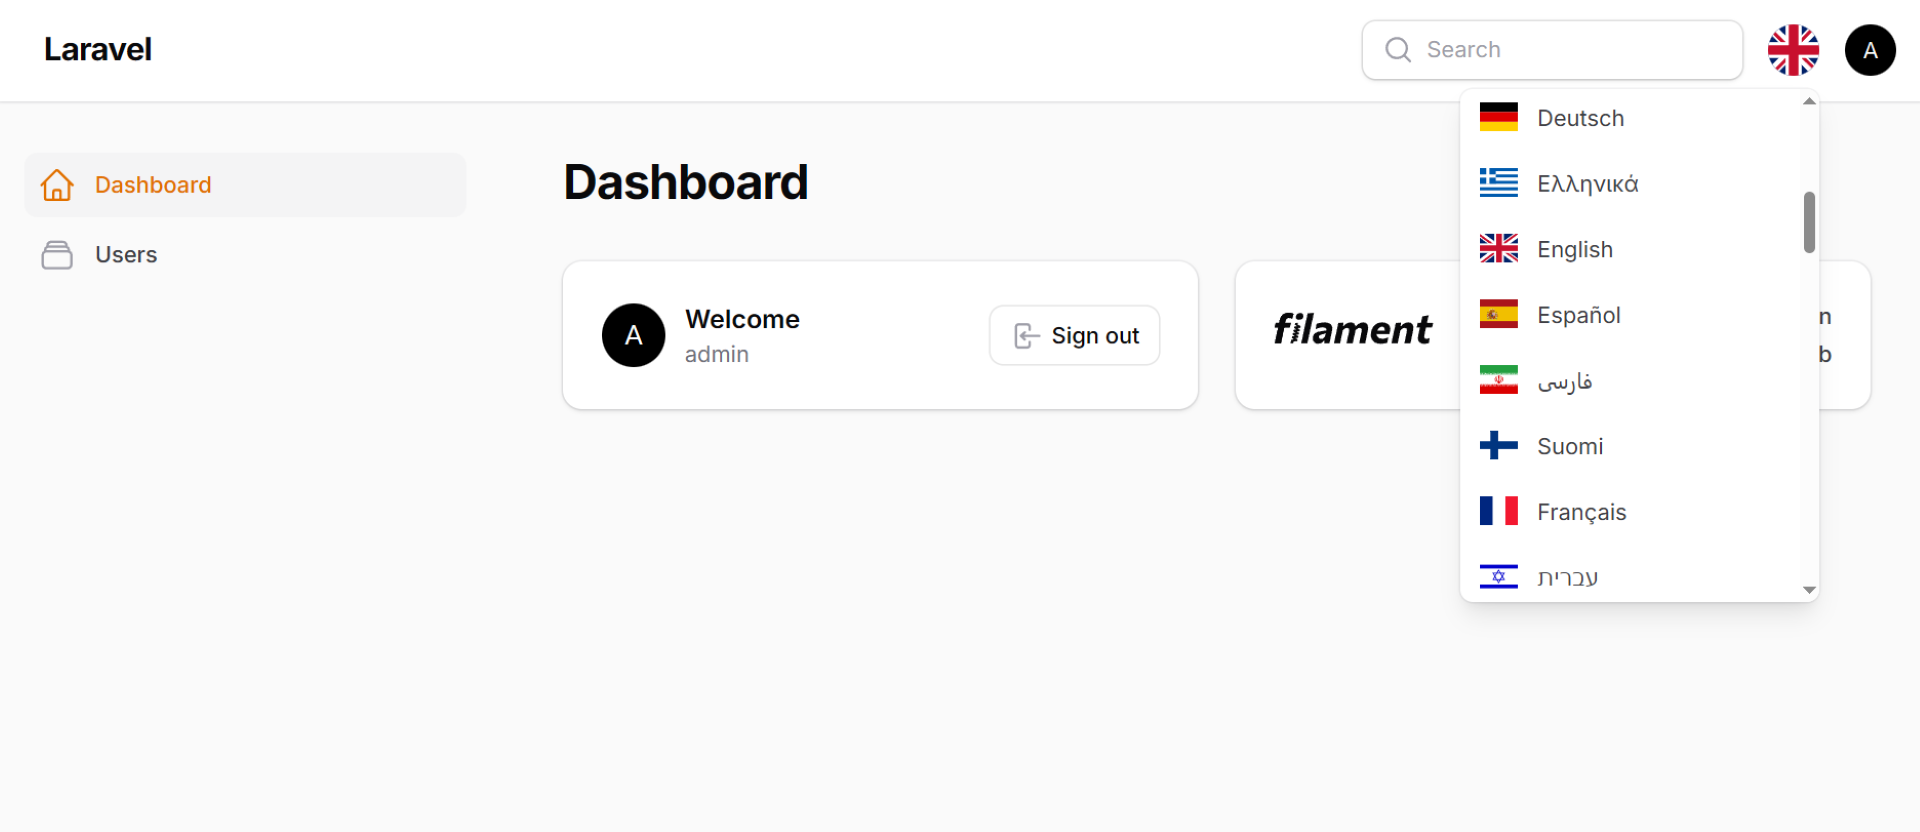This screenshot has width=1920, height=832.
Task: Open the language switcher flag dropdown
Action: click(1793, 49)
